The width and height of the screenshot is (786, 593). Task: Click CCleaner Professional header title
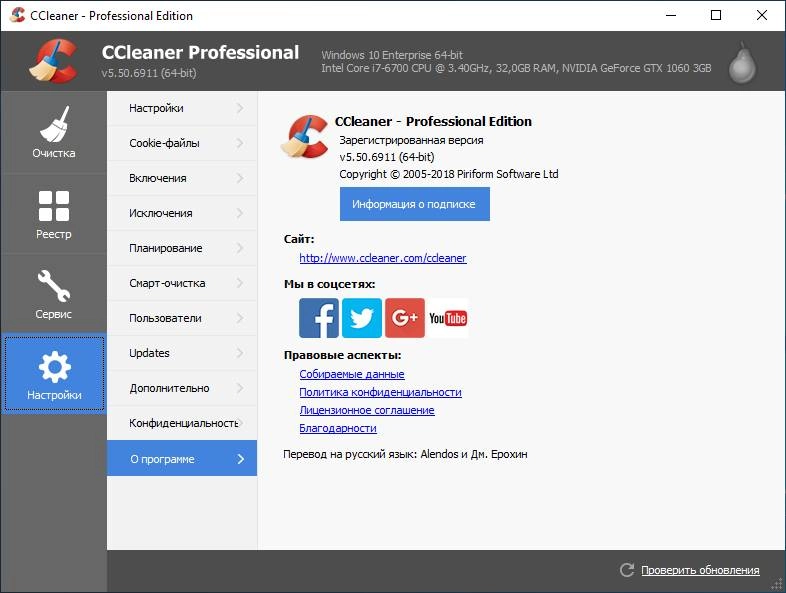click(201, 53)
